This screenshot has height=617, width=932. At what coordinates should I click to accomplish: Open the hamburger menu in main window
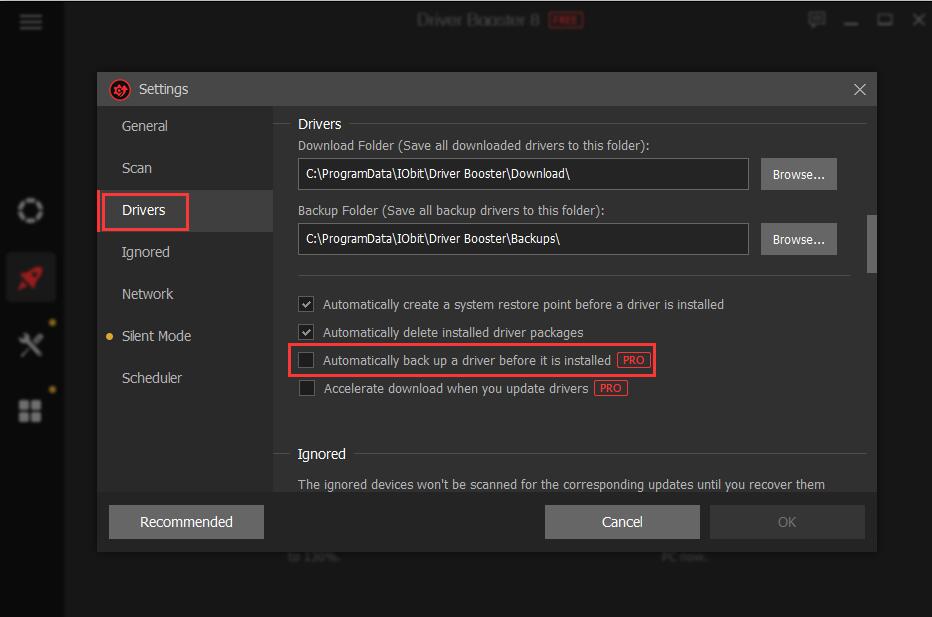point(30,22)
